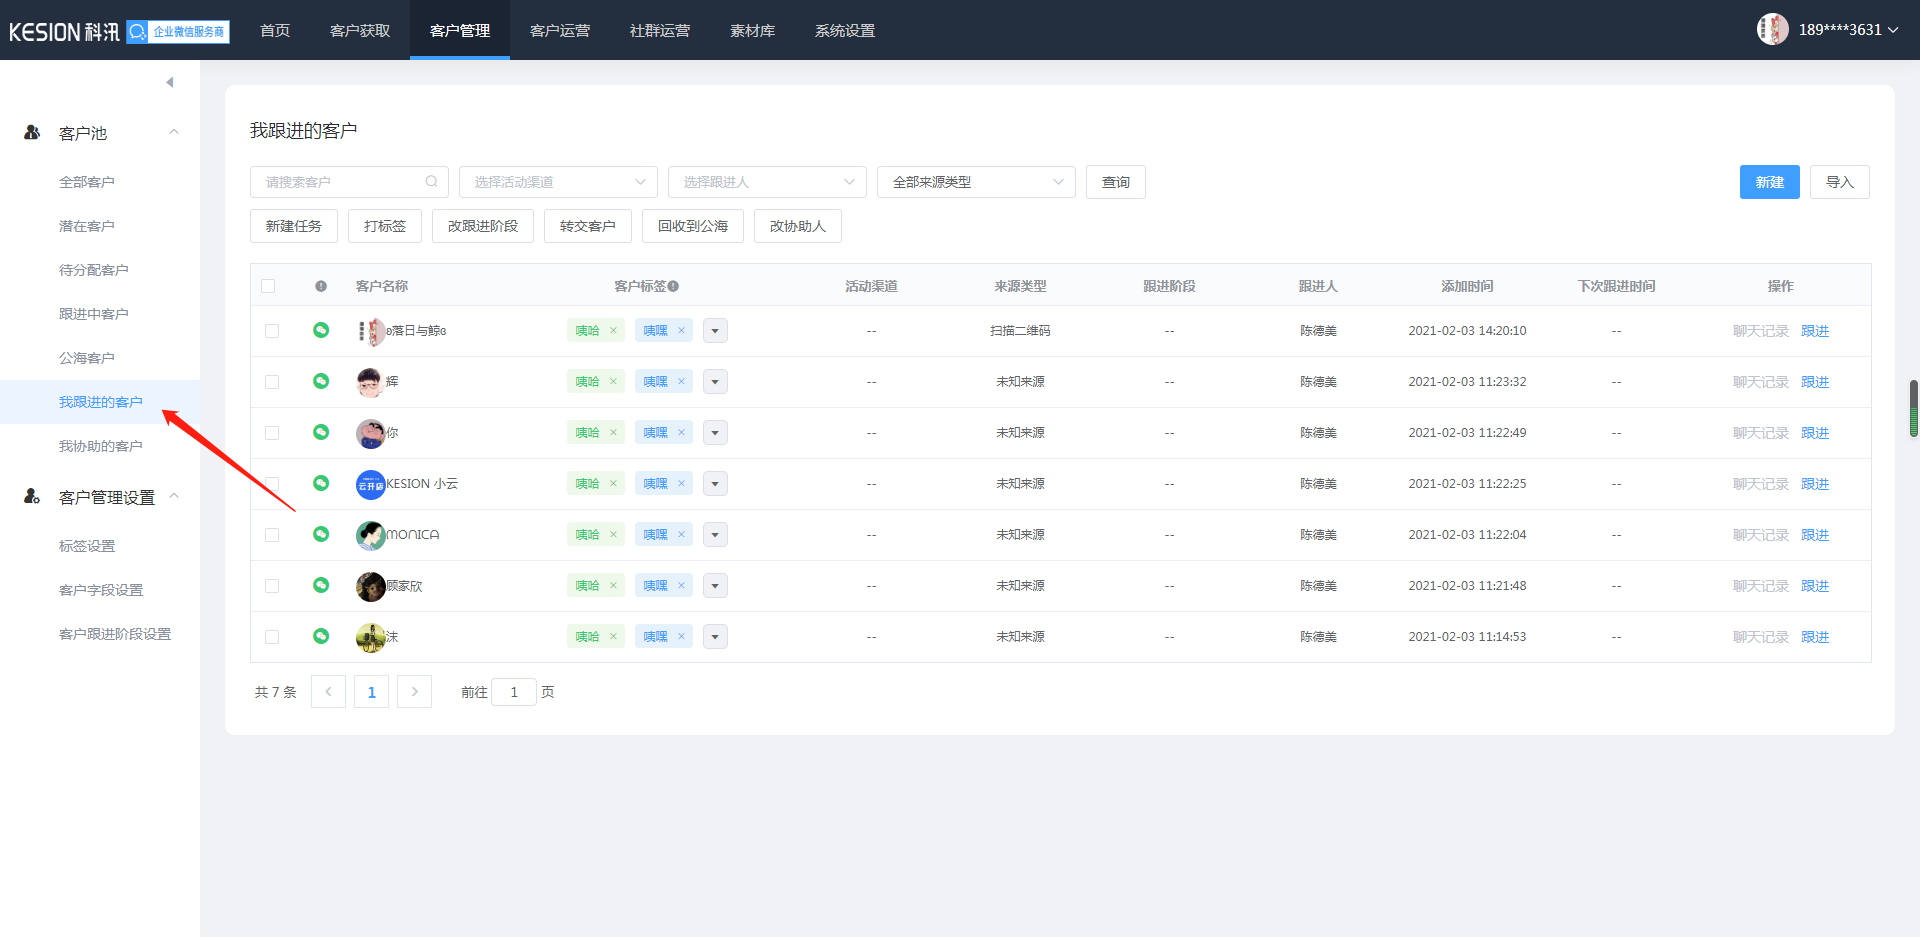Focus the 前往 page number field
Viewport: 1920px width, 937px height.
point(514,692)
